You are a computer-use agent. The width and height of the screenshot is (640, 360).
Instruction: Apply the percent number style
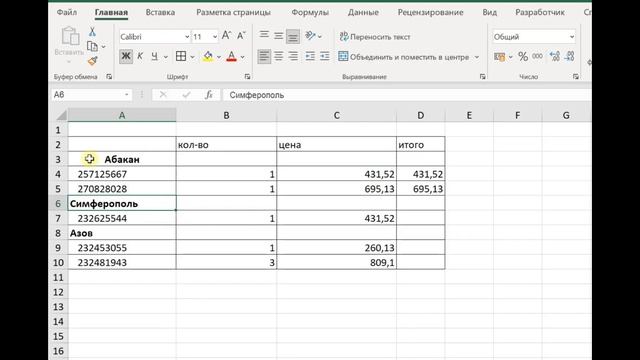coord(523,57)
